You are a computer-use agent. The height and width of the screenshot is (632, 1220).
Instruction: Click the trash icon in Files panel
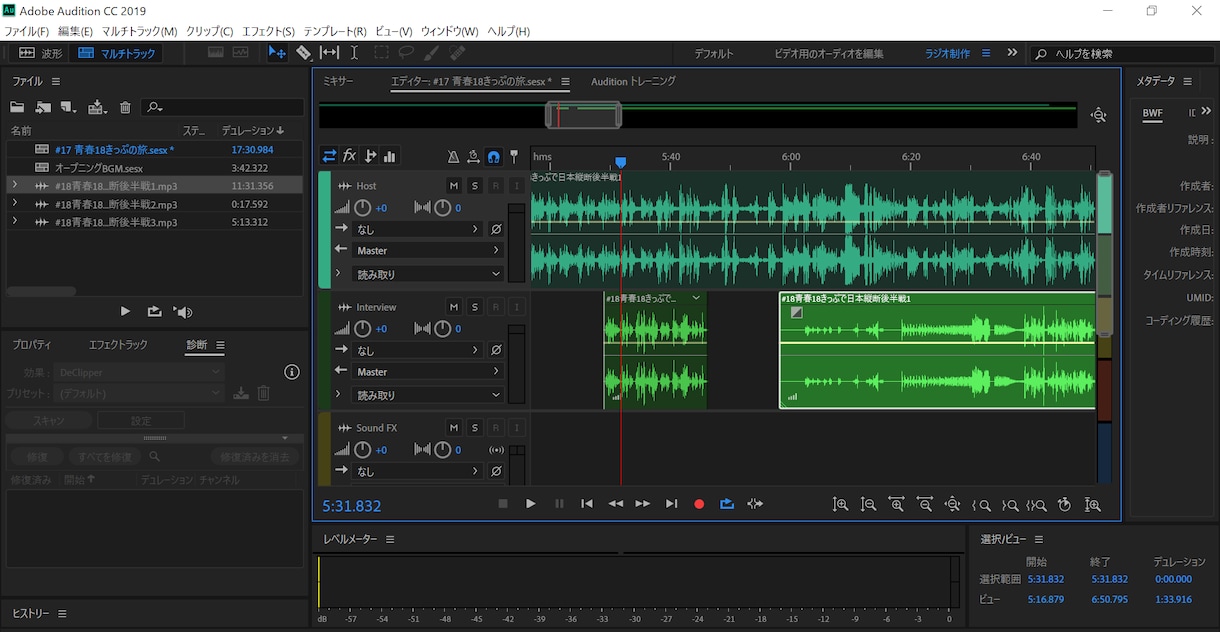click(125, 107)
